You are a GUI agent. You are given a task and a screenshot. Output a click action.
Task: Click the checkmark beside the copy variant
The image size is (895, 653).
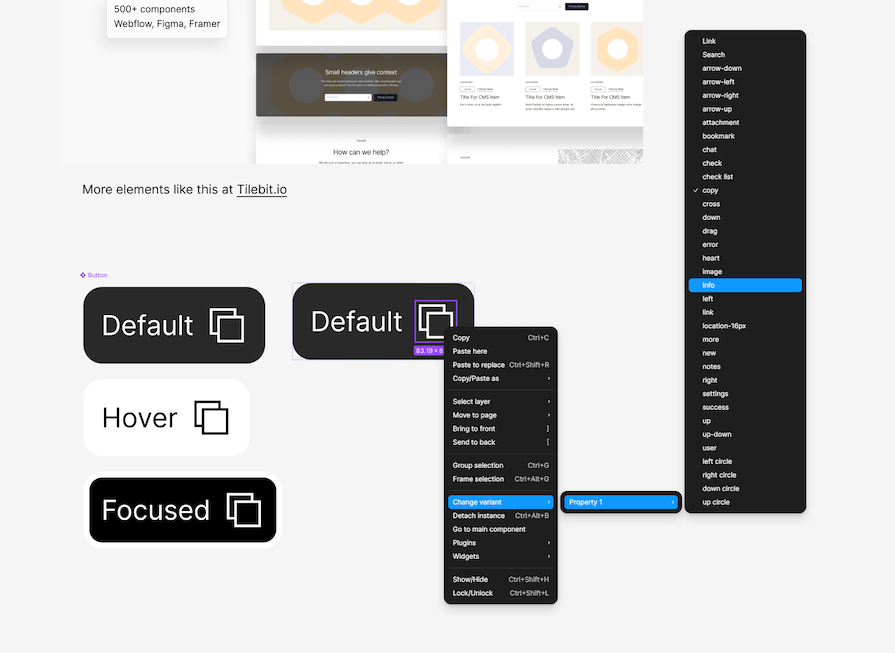[695, 190]
